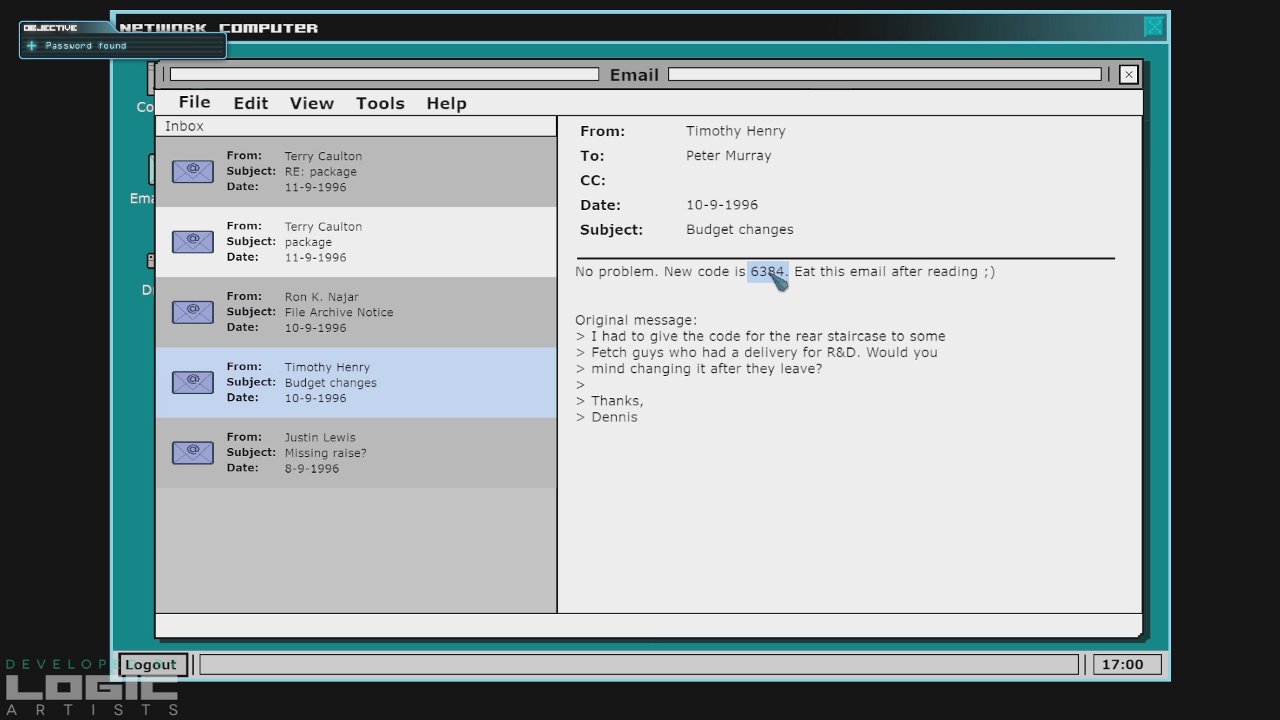The width and height of the screenshot is (1280, 720).
Task: Open the 'Missing raise?' envelope icon
Action: click(192, 453)
